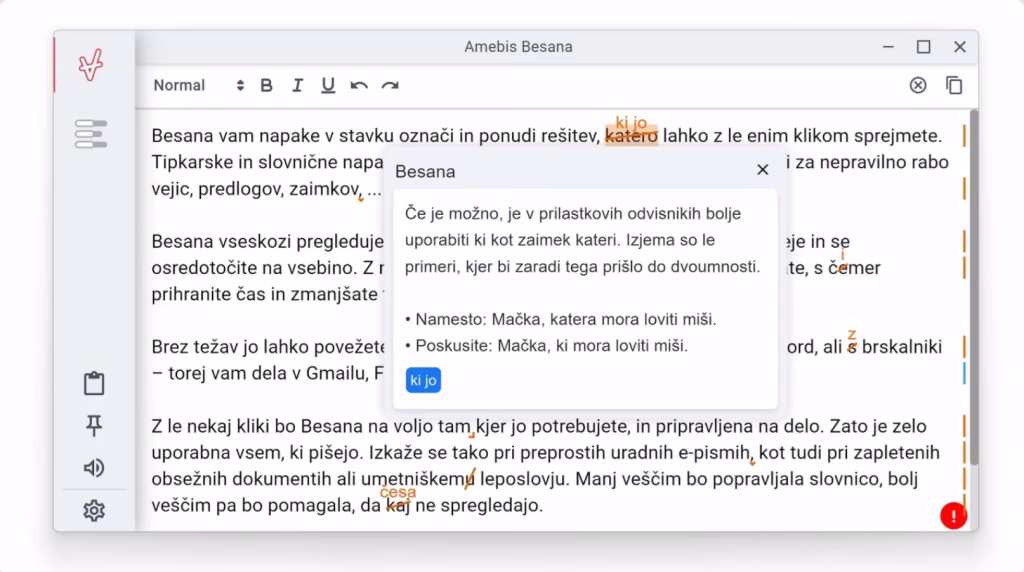
Task: Click the red exclamation error counter badge
Action: point(953,516)
